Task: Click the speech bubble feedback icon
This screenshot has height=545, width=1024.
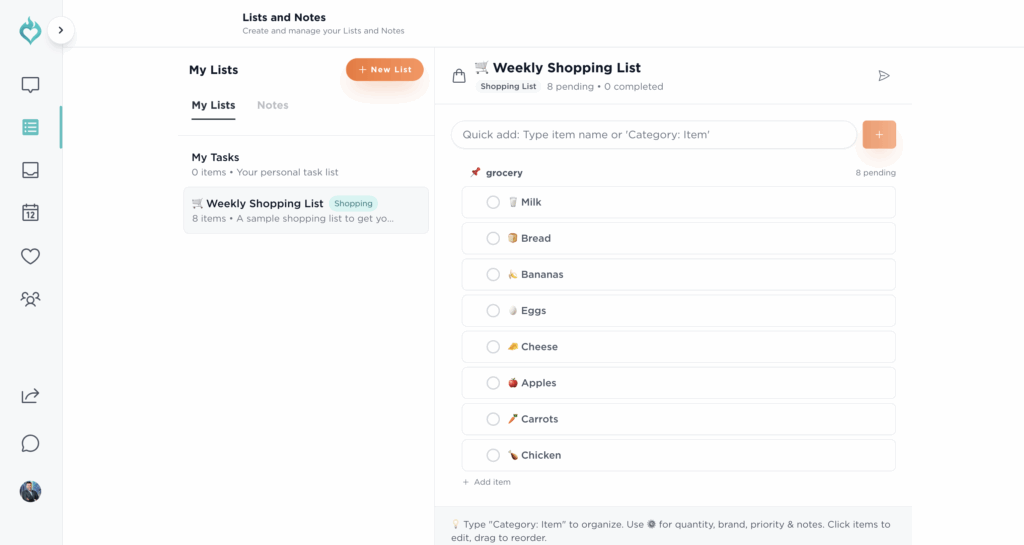Action: pyautogui.click(x=30, y=443)
